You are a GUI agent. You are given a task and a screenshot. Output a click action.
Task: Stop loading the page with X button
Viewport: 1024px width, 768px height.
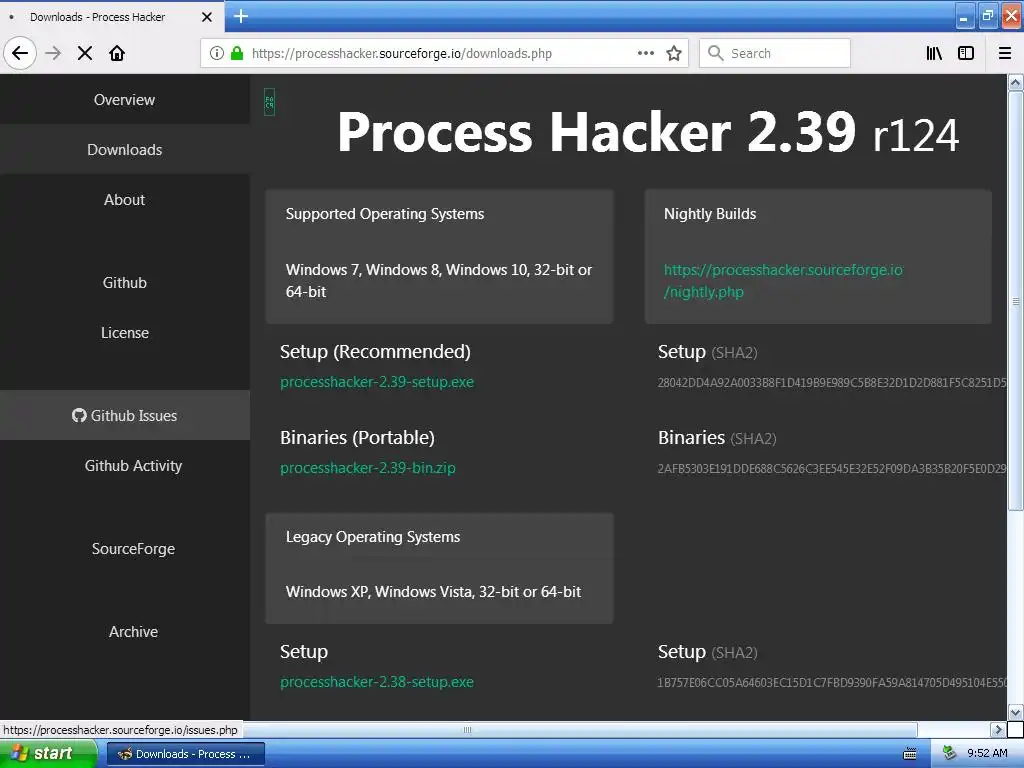[85, 54]
